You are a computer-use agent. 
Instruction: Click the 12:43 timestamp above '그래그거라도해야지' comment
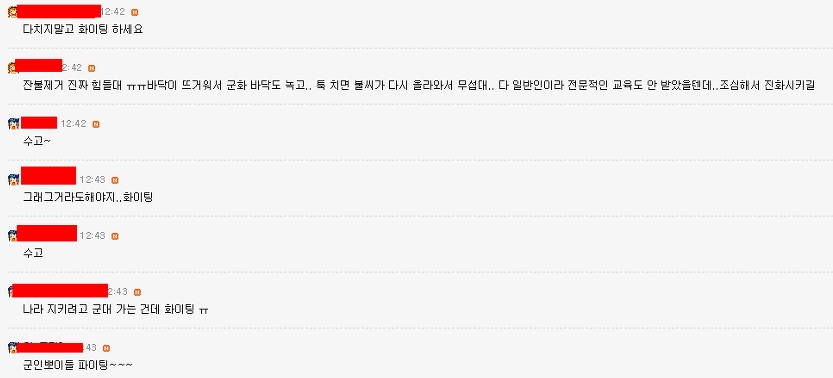92,180
